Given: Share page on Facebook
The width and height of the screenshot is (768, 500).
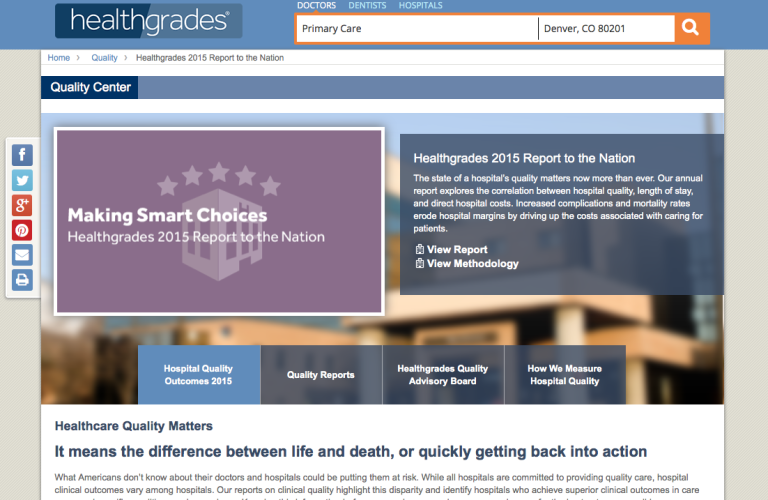Looking at the screenshot, I should 22,155.
